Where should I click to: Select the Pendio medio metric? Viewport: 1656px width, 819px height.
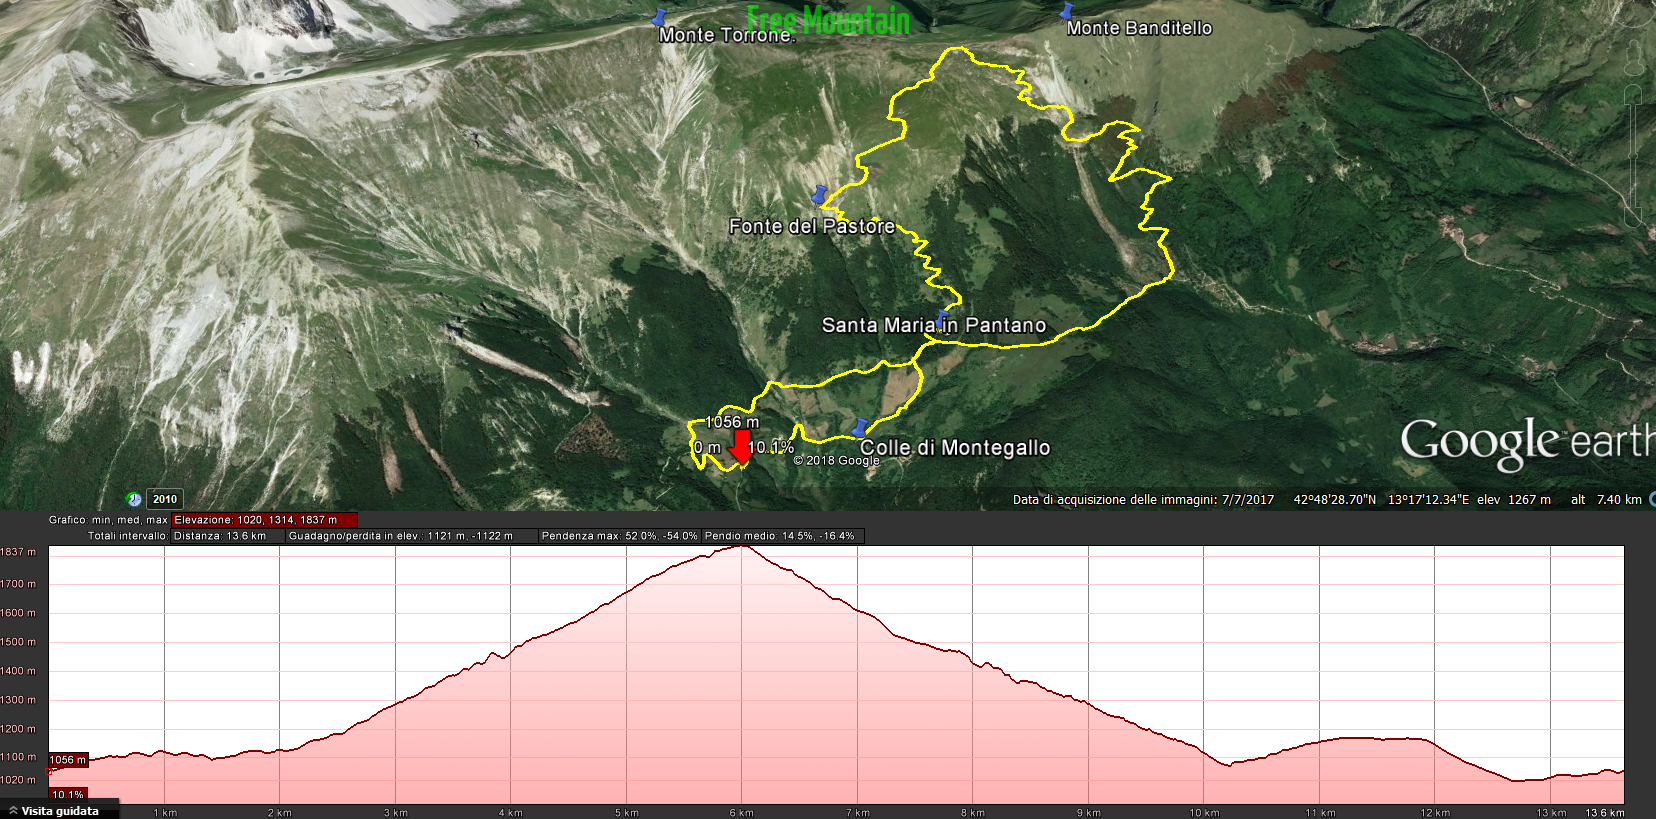[782, 536]
